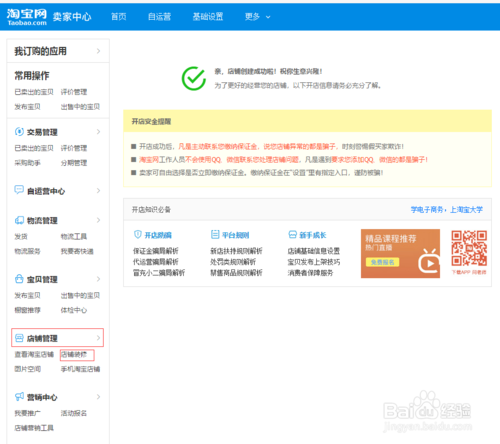The width and height of the screenshot is (500, 444).
Task: Open 出售中的宝贝 under 宝贝管理
Action: (x=80, y=295)
